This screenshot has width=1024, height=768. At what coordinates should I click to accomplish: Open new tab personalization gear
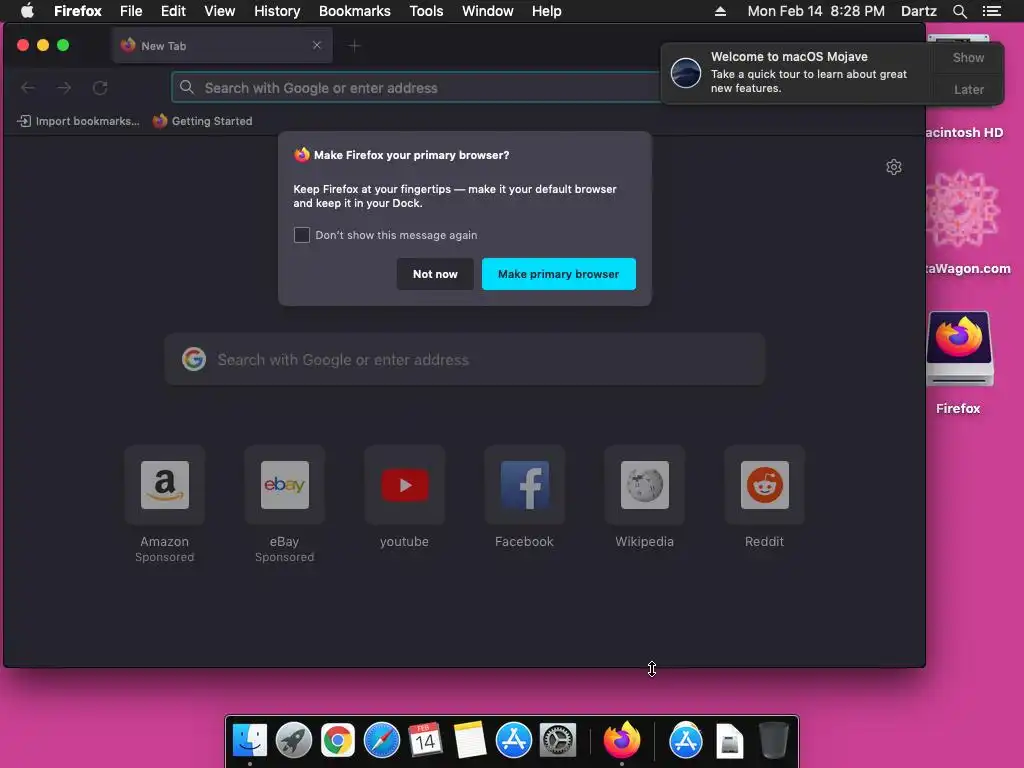[x=894, y=167]
